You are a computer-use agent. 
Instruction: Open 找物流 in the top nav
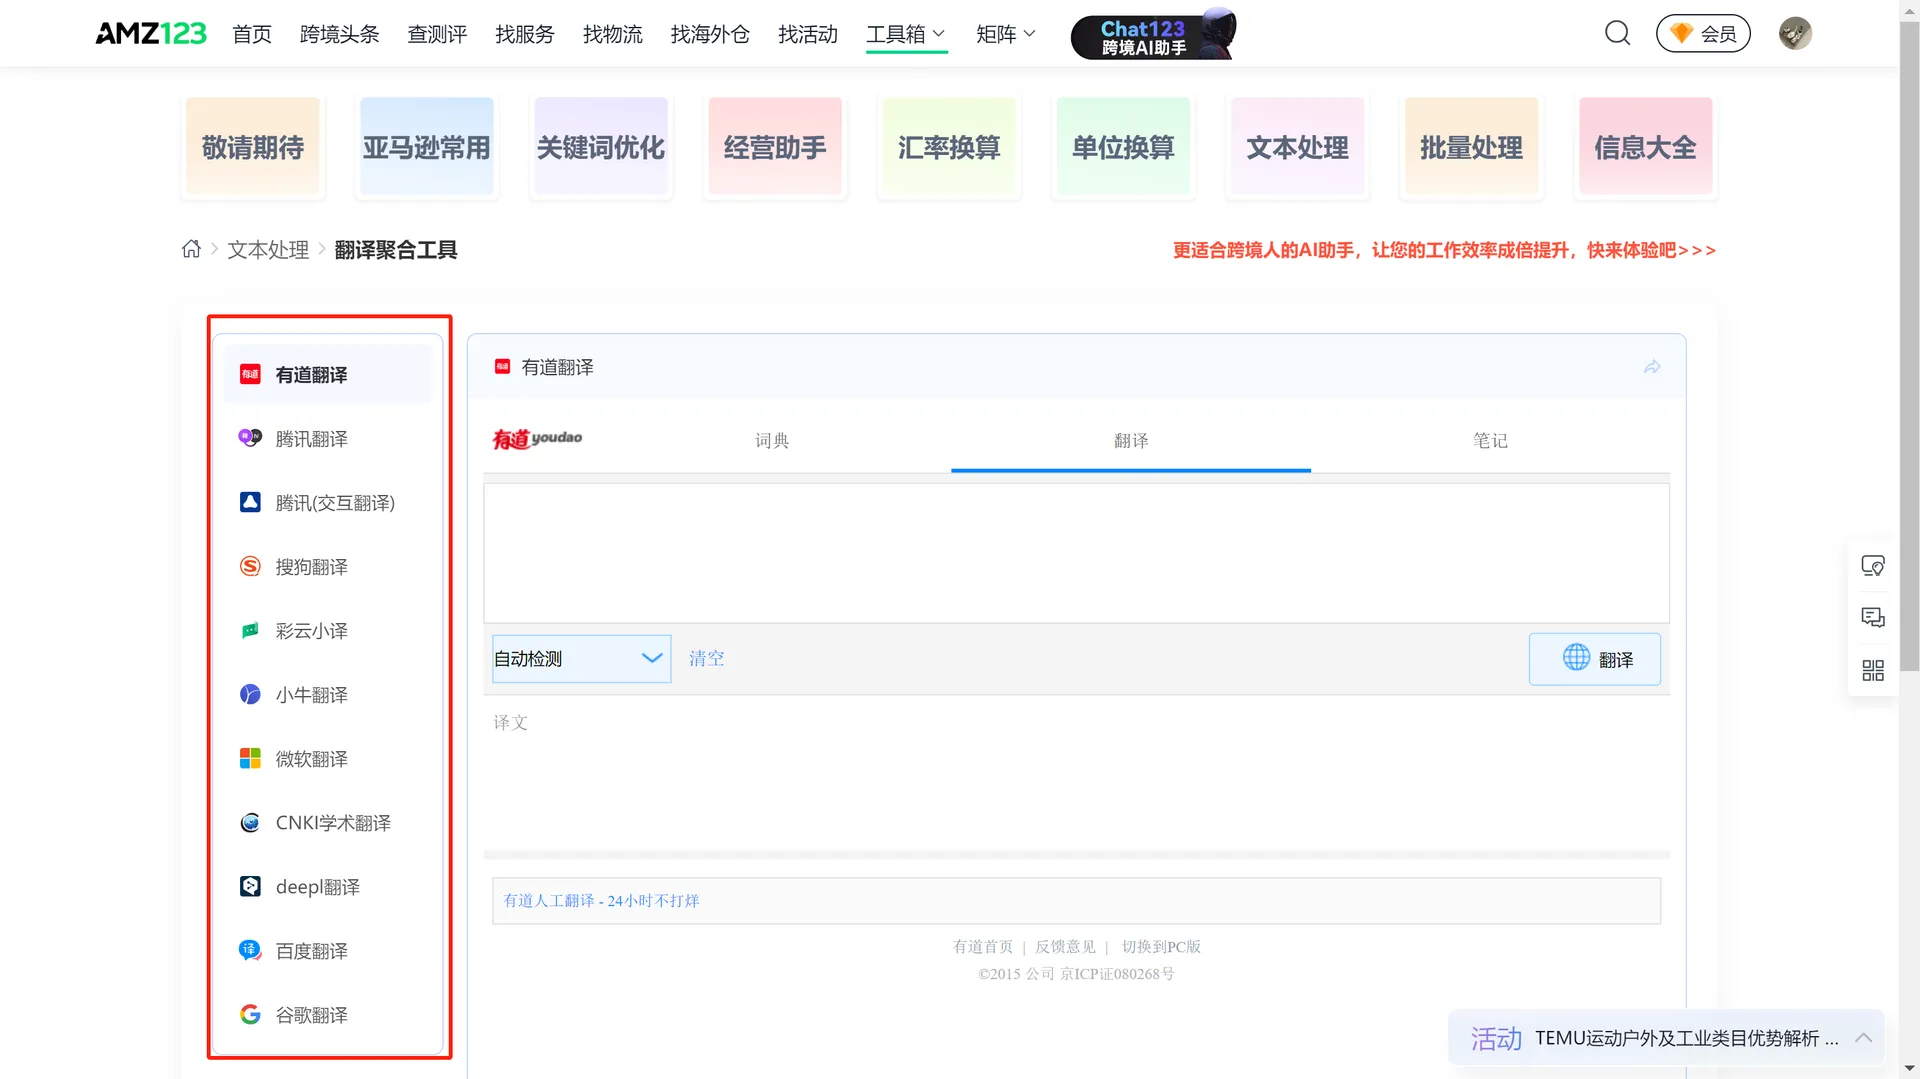click(612, 34)
